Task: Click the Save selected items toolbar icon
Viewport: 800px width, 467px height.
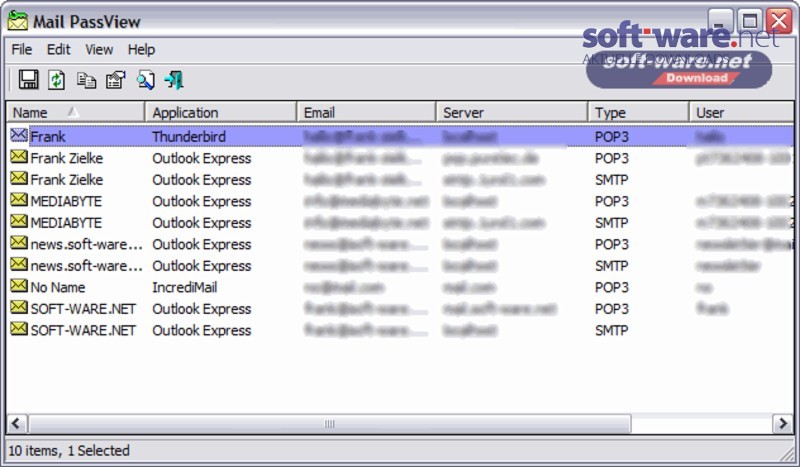Action: (28, 80)
